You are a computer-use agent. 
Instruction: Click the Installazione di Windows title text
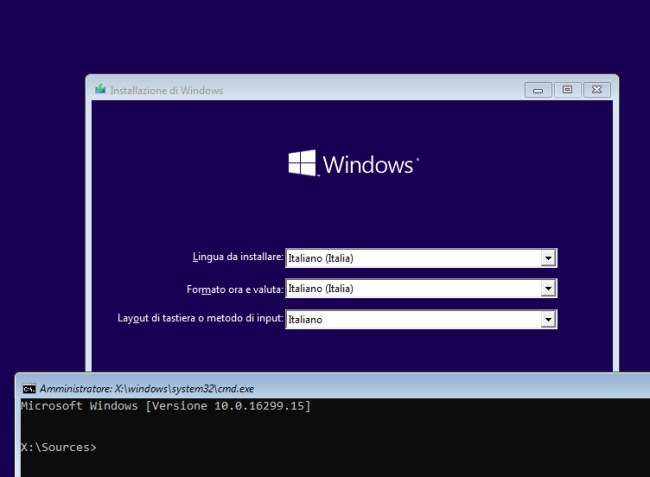tap(166, 90)
